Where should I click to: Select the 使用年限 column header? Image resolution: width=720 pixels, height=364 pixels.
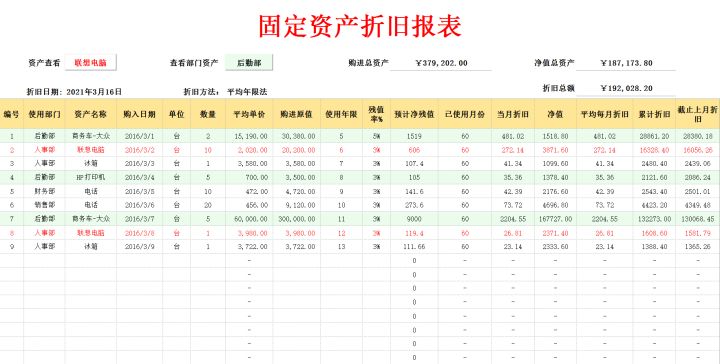(341, 114)
